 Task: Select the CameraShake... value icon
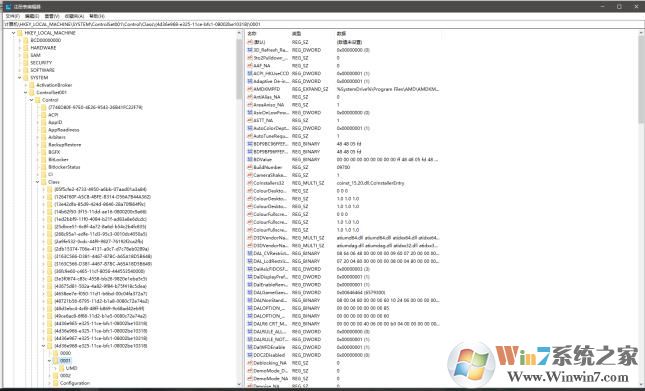[x=250, y=175]
